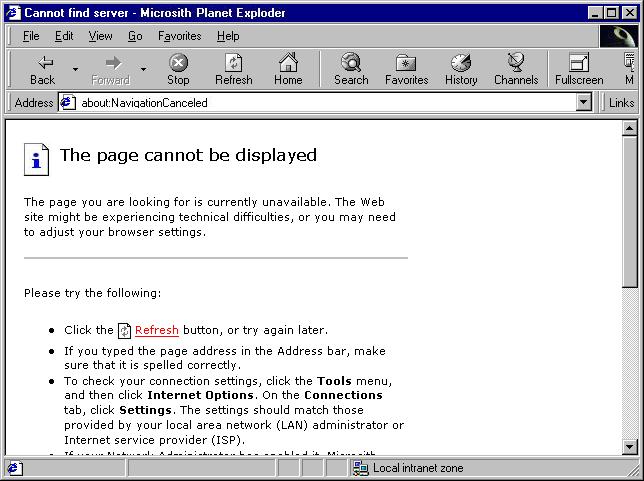Click the scrollbar up arrow

tap(630, 129)
